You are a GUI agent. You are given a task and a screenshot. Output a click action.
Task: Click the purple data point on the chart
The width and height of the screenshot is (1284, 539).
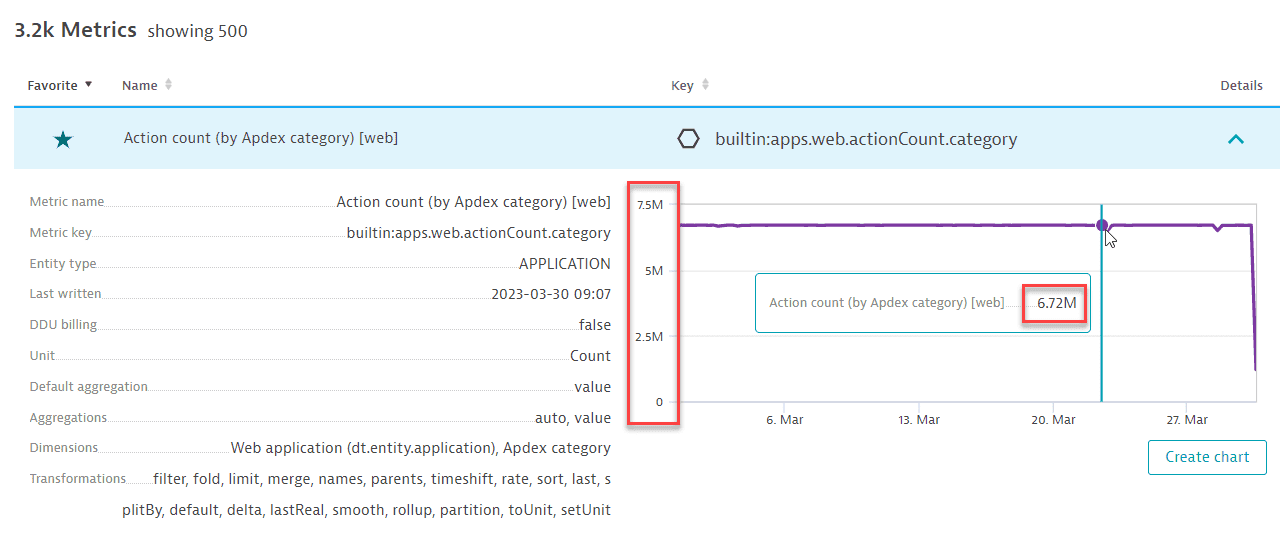(1102, 225)
